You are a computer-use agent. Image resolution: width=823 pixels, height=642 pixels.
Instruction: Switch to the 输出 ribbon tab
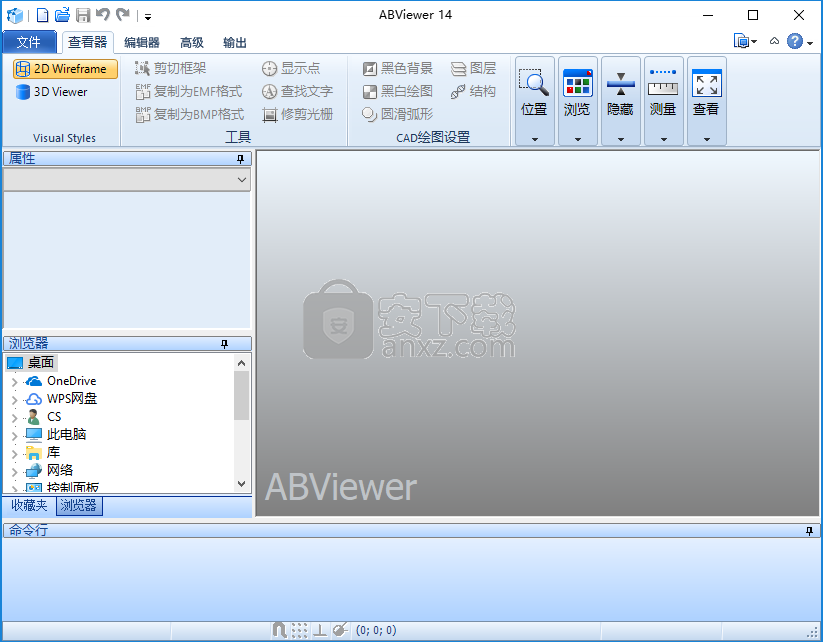(235, 42)
